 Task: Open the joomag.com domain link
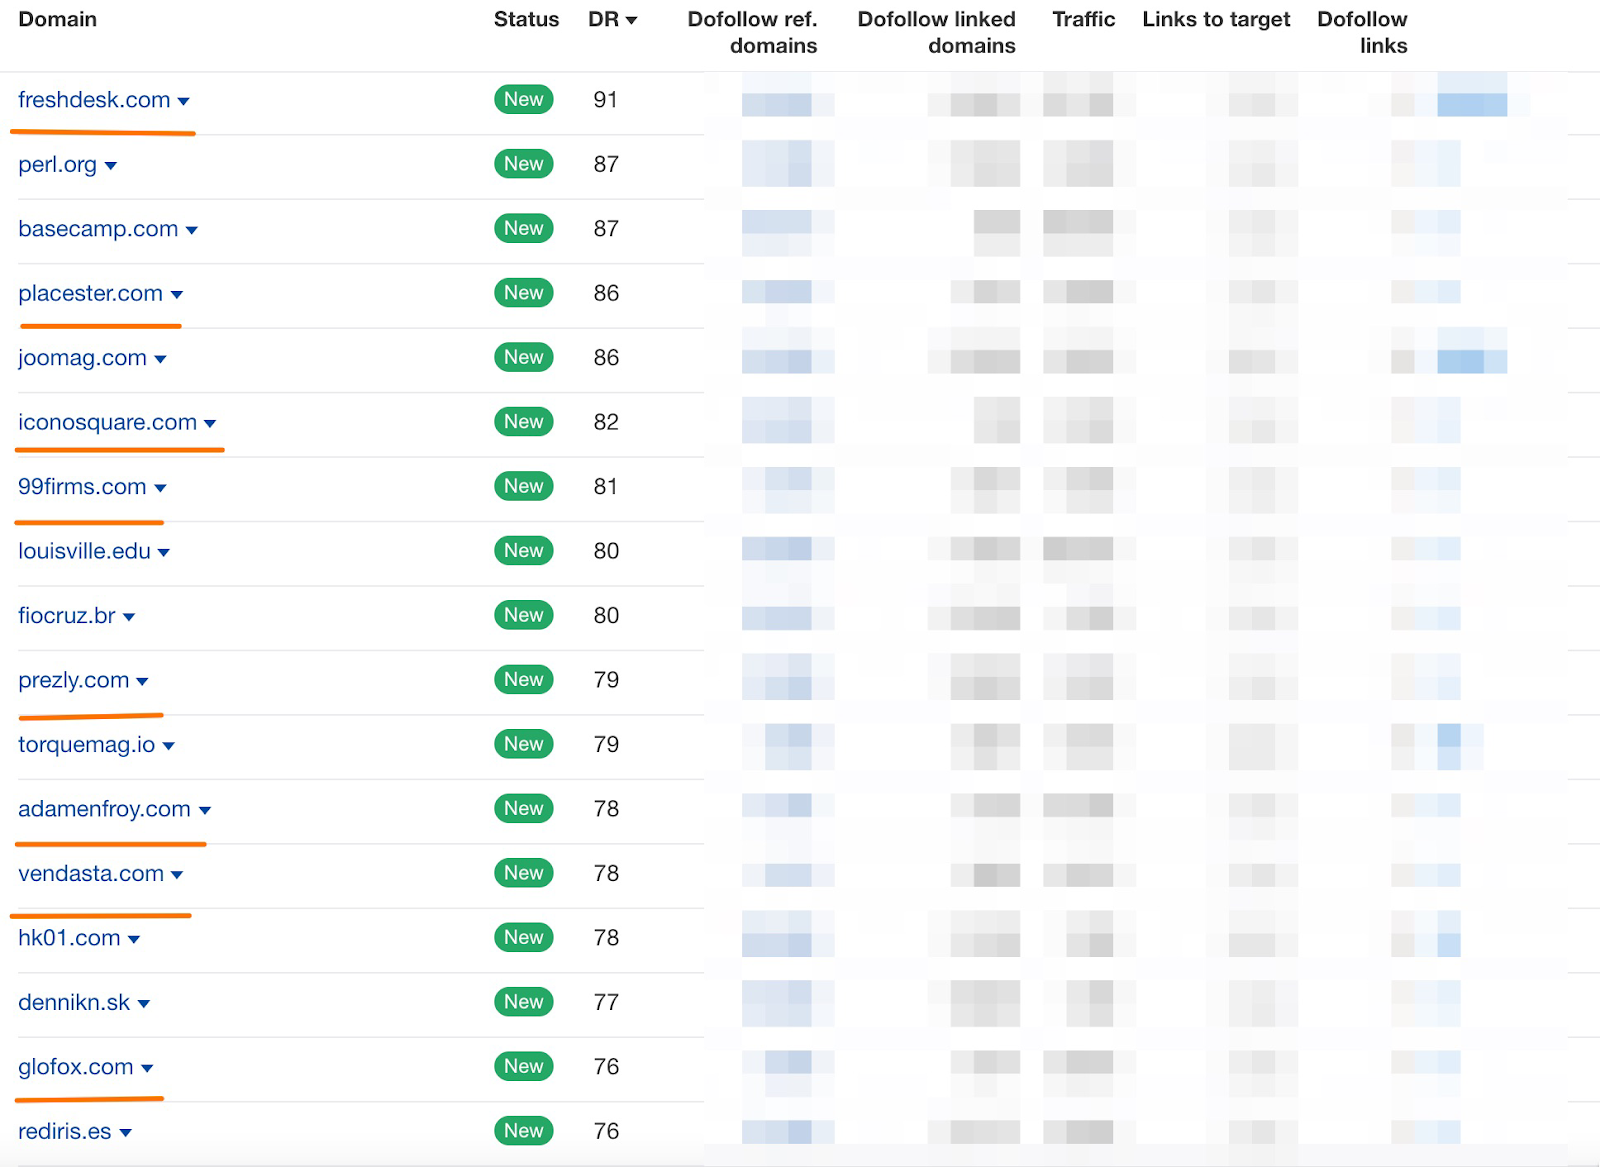(82, 358)
